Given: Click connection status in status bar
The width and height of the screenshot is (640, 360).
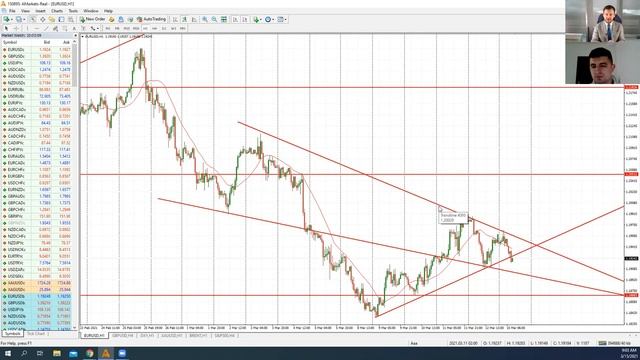Looking at the screenshot, I should pyautogui.click(x=616, y=343).
